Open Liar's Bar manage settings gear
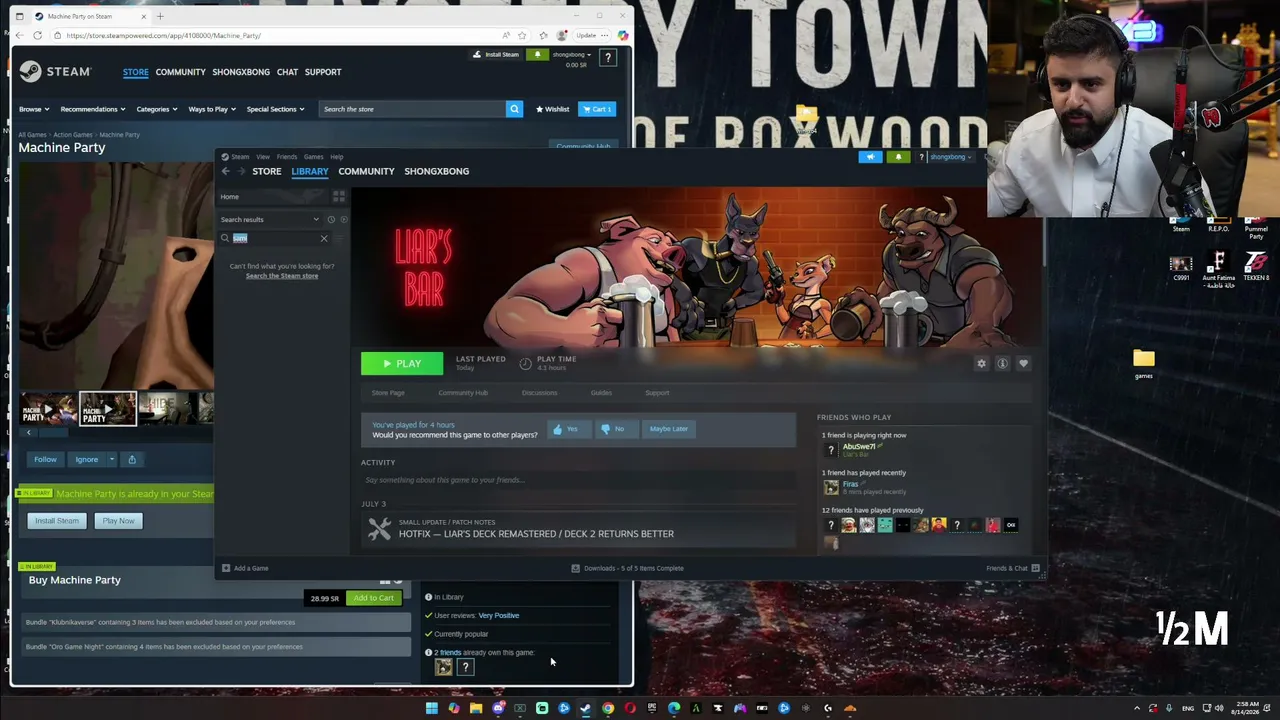 (981, 363)
